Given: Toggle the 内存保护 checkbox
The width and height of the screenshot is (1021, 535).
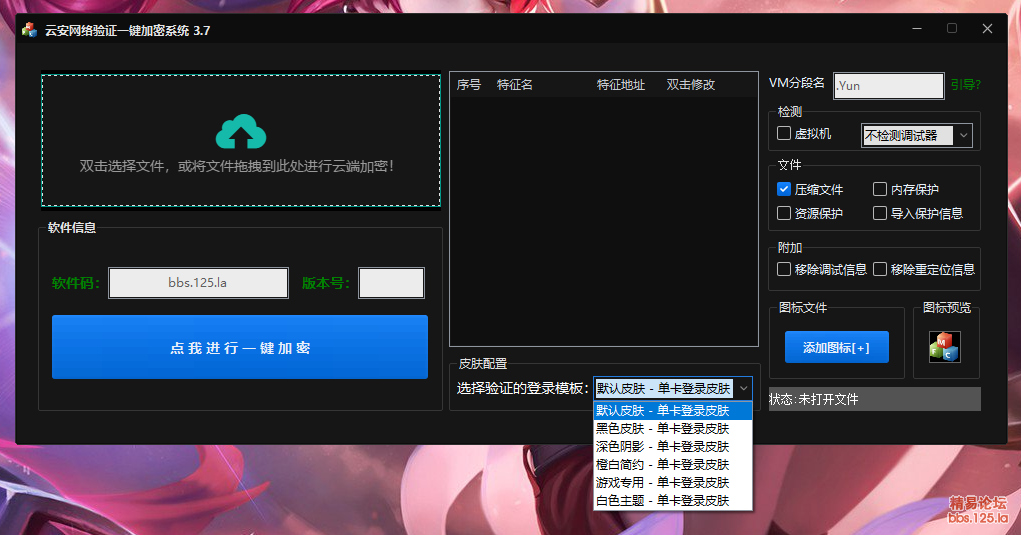Looking at the screenshot, I should tap(880, 189).
